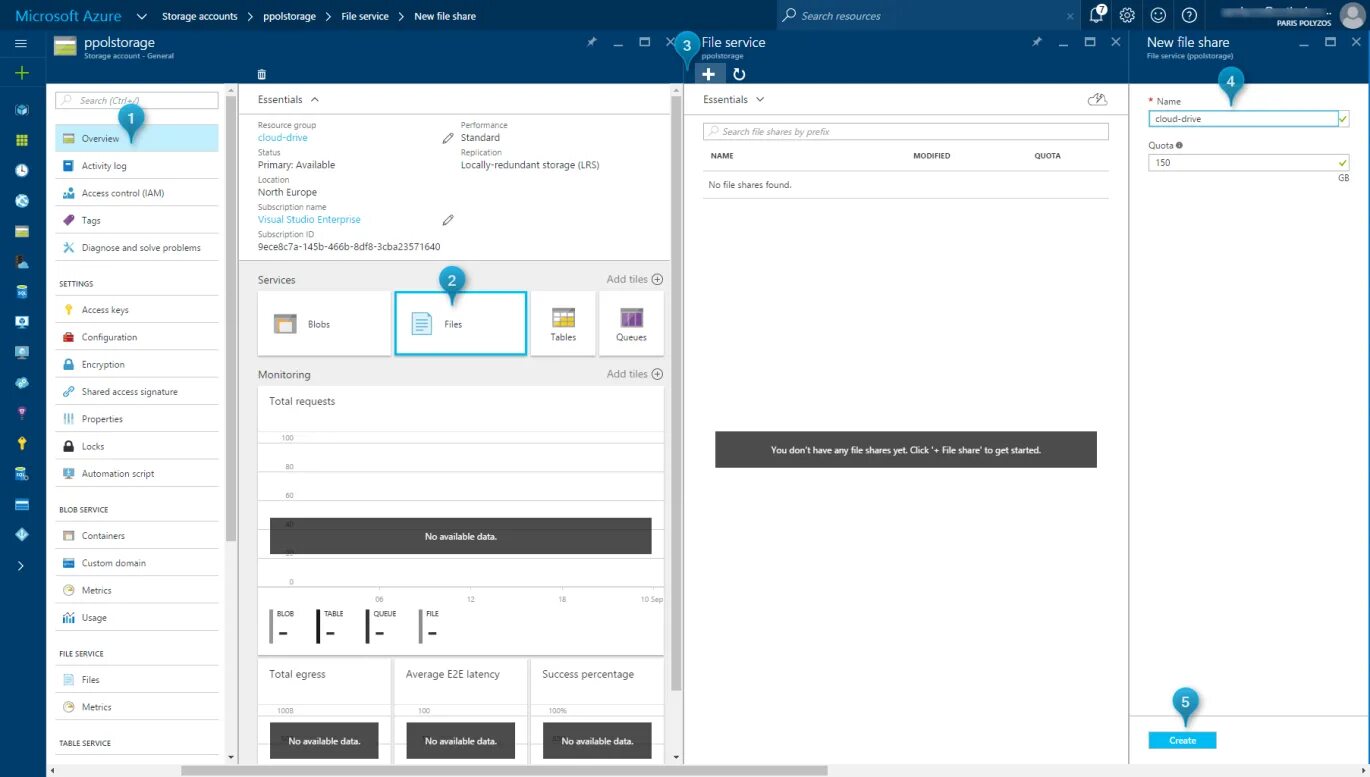Open Diagnose and solve problems
Screen dimensions: 1370x777
pos(137,247)
